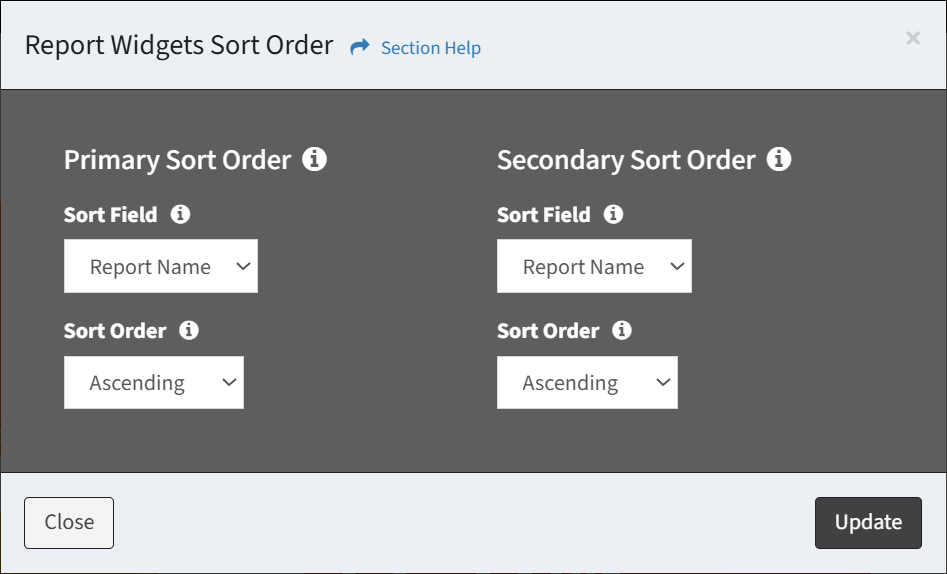Show info tooltip for primary Sort Field label

pos(180,214)
